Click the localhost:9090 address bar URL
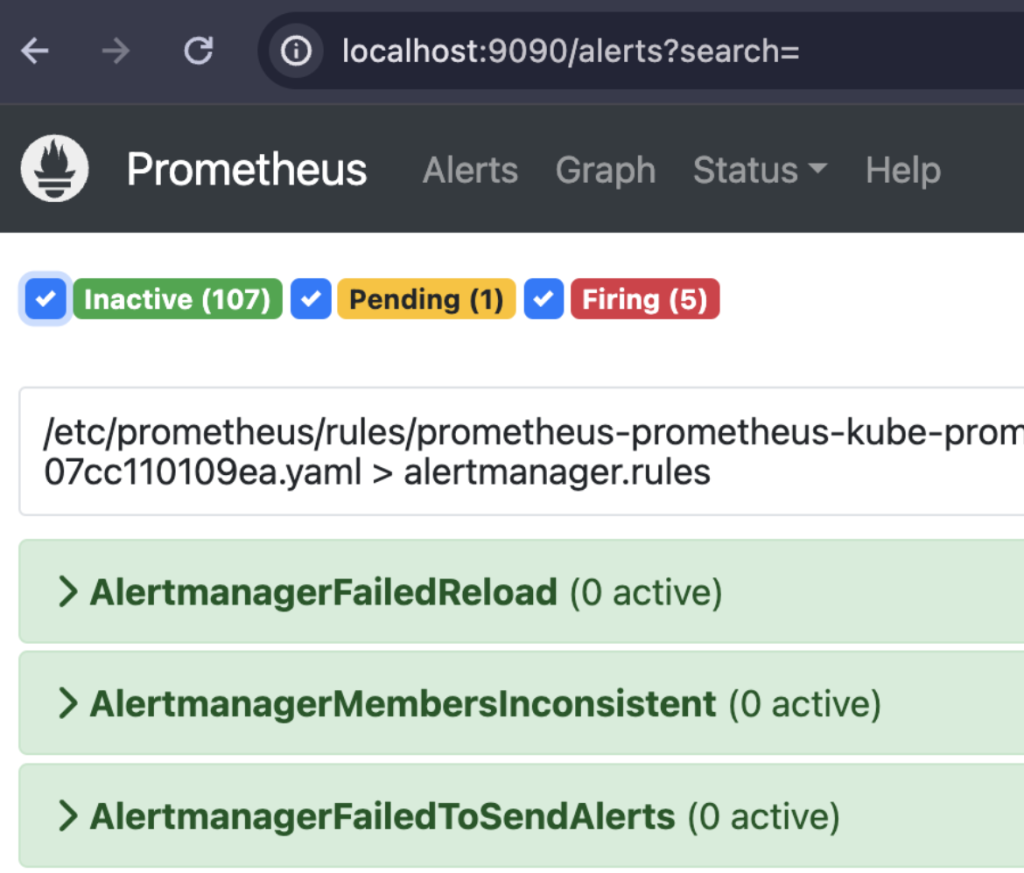The height and width of the screenshot is (873, 1024). (570, 51)
